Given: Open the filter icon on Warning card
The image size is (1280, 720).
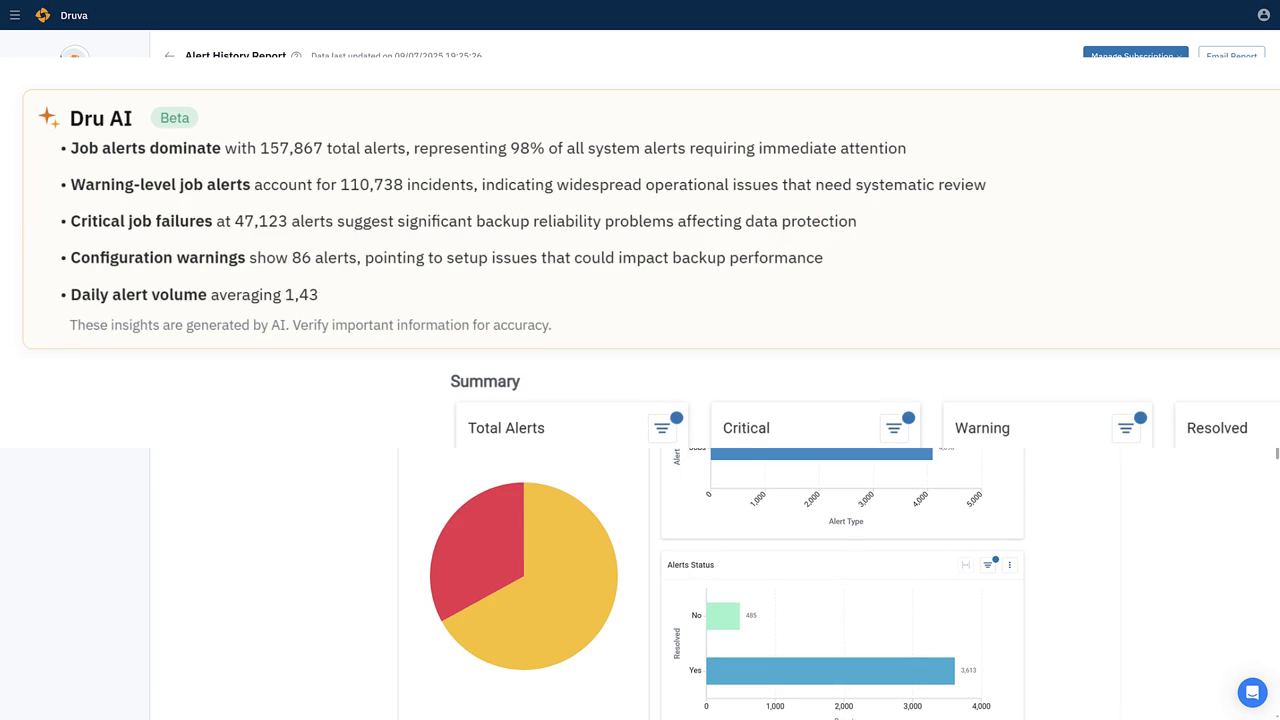Looking at the screenshot, I should click(x=1128, y=427).
